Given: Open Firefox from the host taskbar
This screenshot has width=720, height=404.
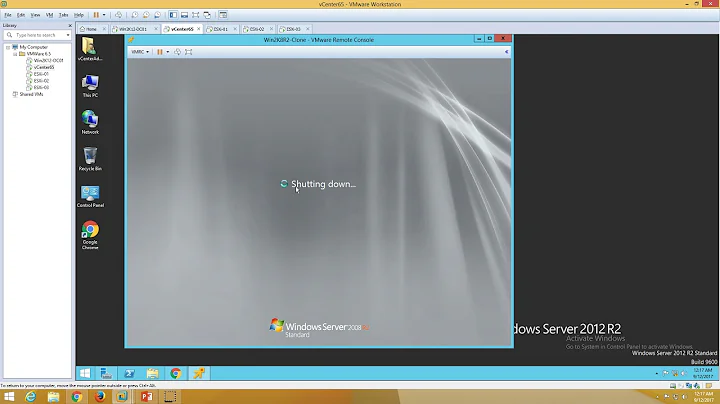Looking at the screenshot, I should pyautogui.click(x=100, y=397).
